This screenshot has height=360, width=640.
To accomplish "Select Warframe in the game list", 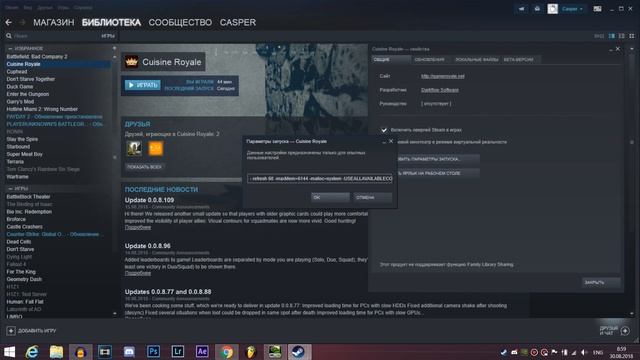I will 17,177.
